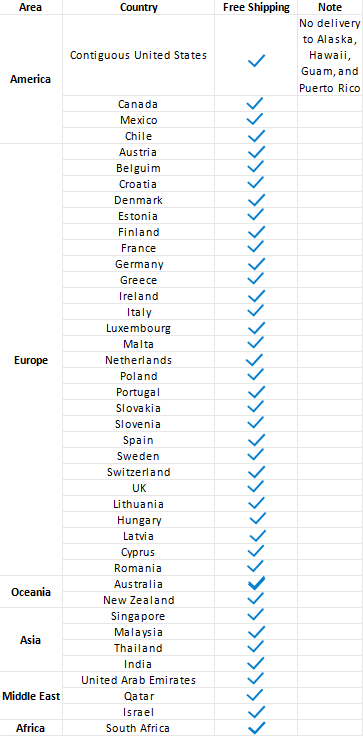The height and width of the screenshot is (736, 363).
Task: Click the bold checkmark beside Australia
Action: [x=256, y=584]
